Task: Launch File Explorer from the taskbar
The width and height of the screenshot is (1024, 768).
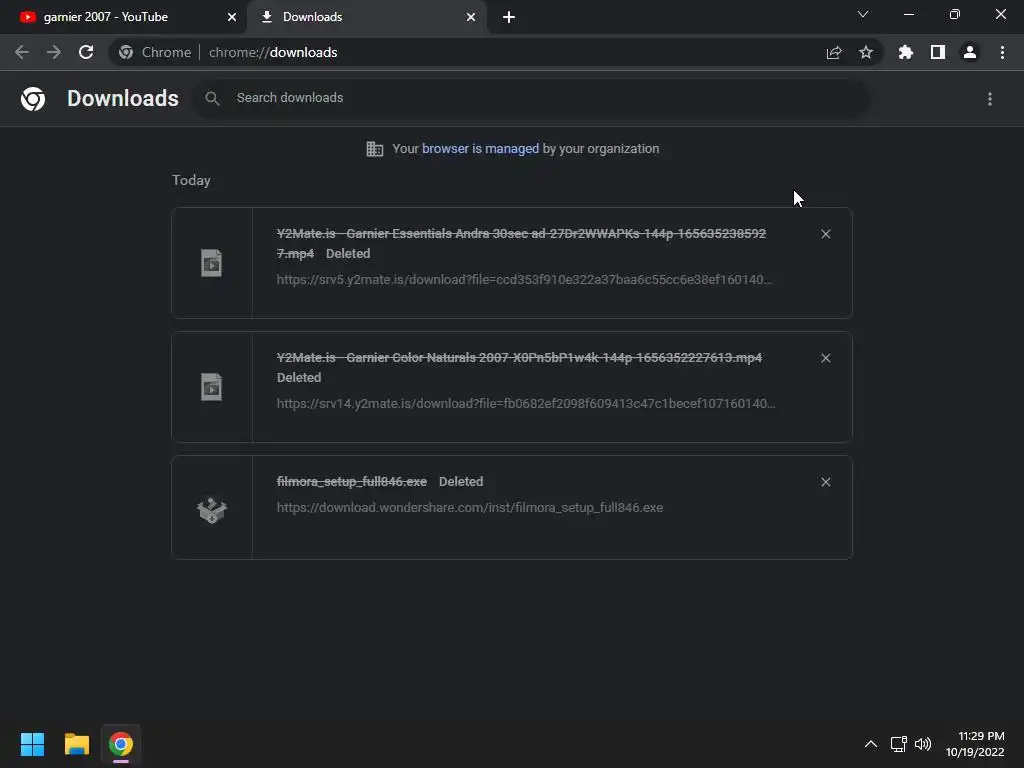Action: 76,744
